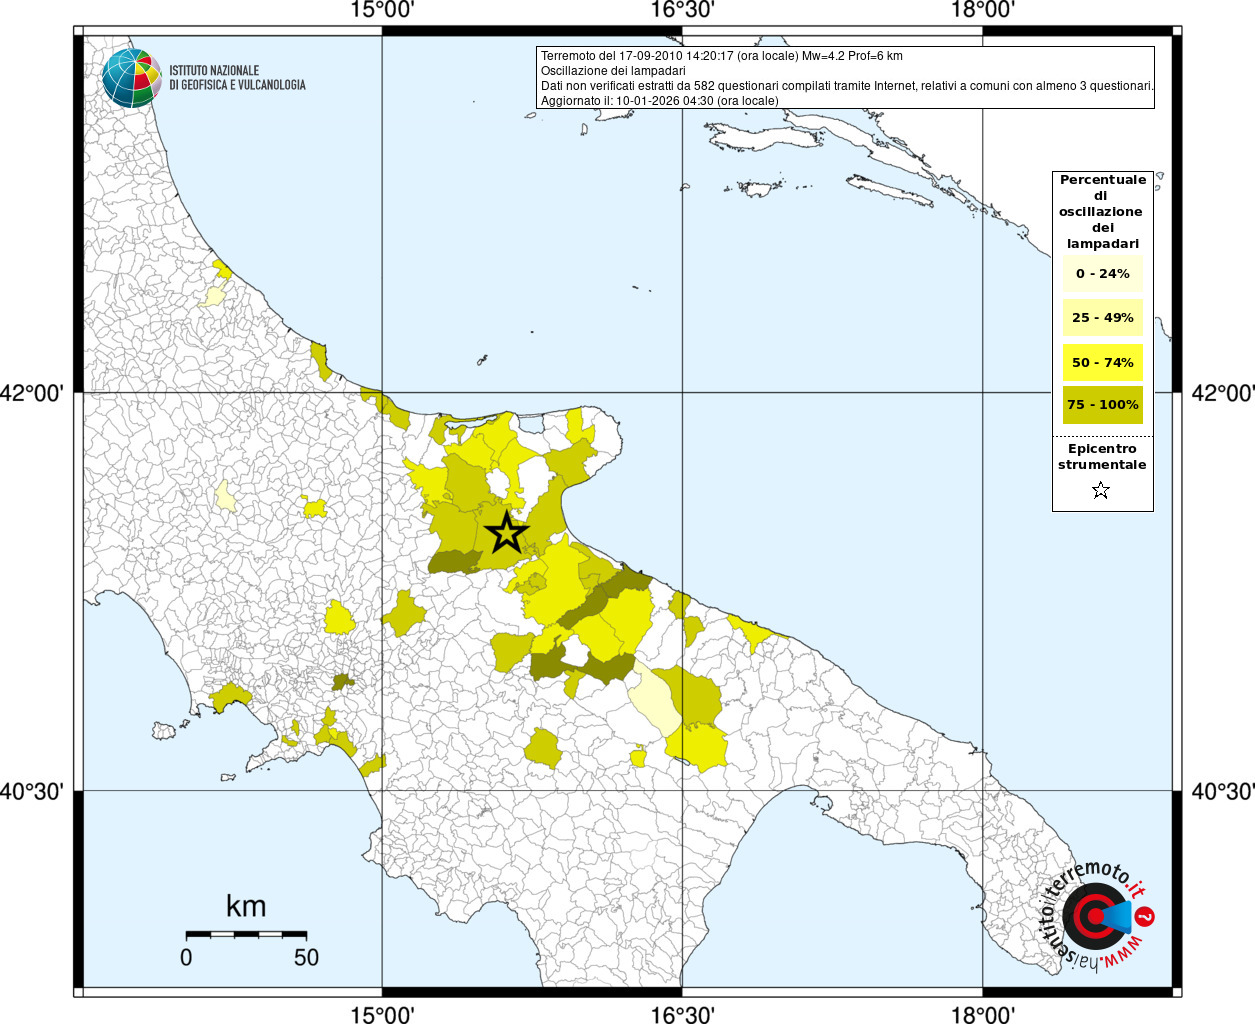Viewport: 1255px width, 1024px height.
Task: Select the 25 - 49% legend swatch
Action: (x=1102, y=318)
